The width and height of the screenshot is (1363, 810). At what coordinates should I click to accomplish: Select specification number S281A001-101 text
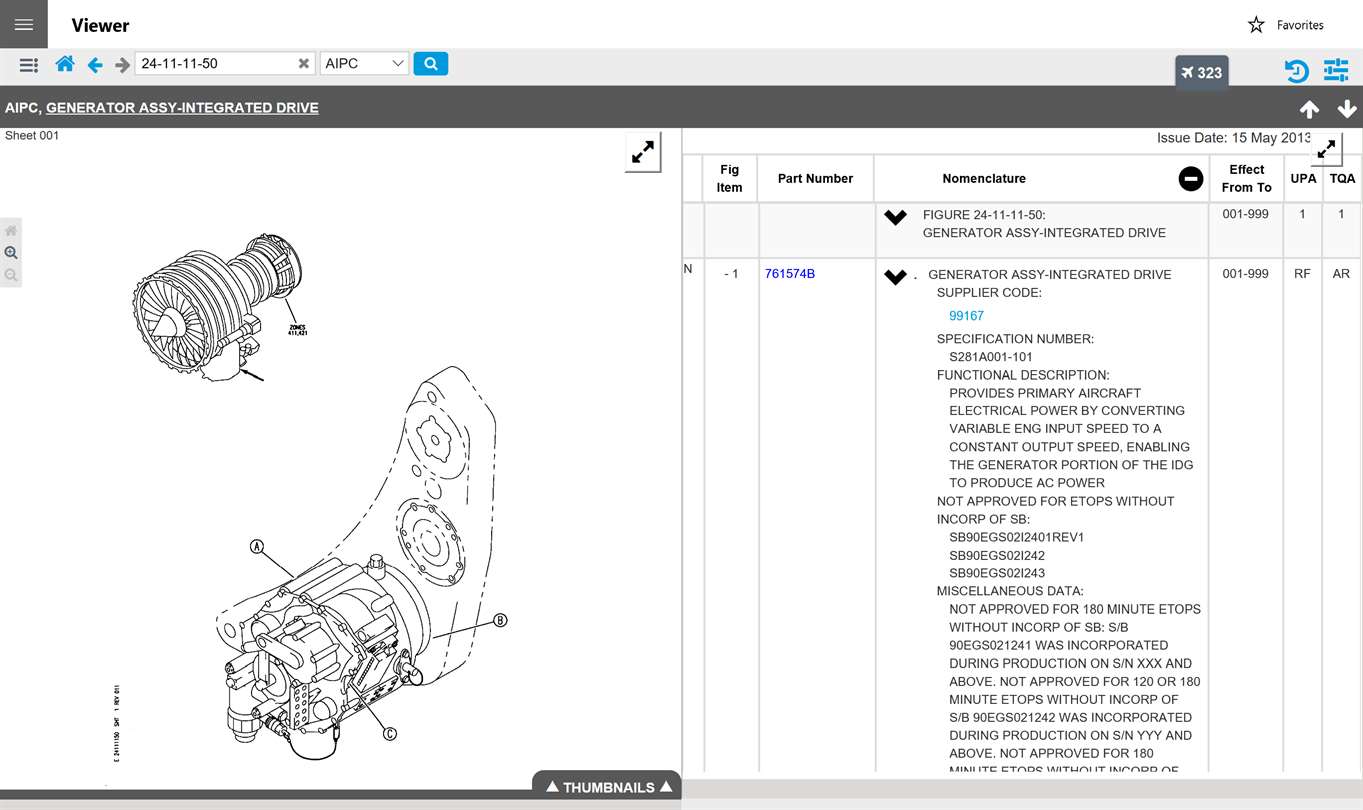(x=991, y=357)
